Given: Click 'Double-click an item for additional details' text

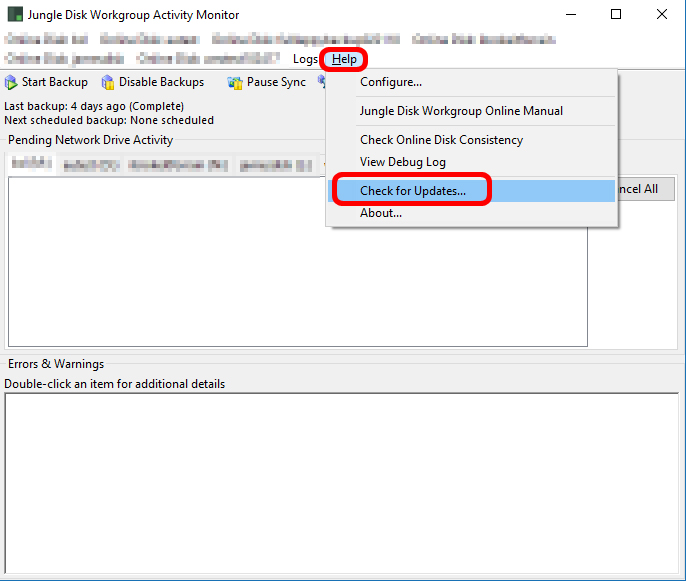Looking at the screenshot, I should (114, 384).
